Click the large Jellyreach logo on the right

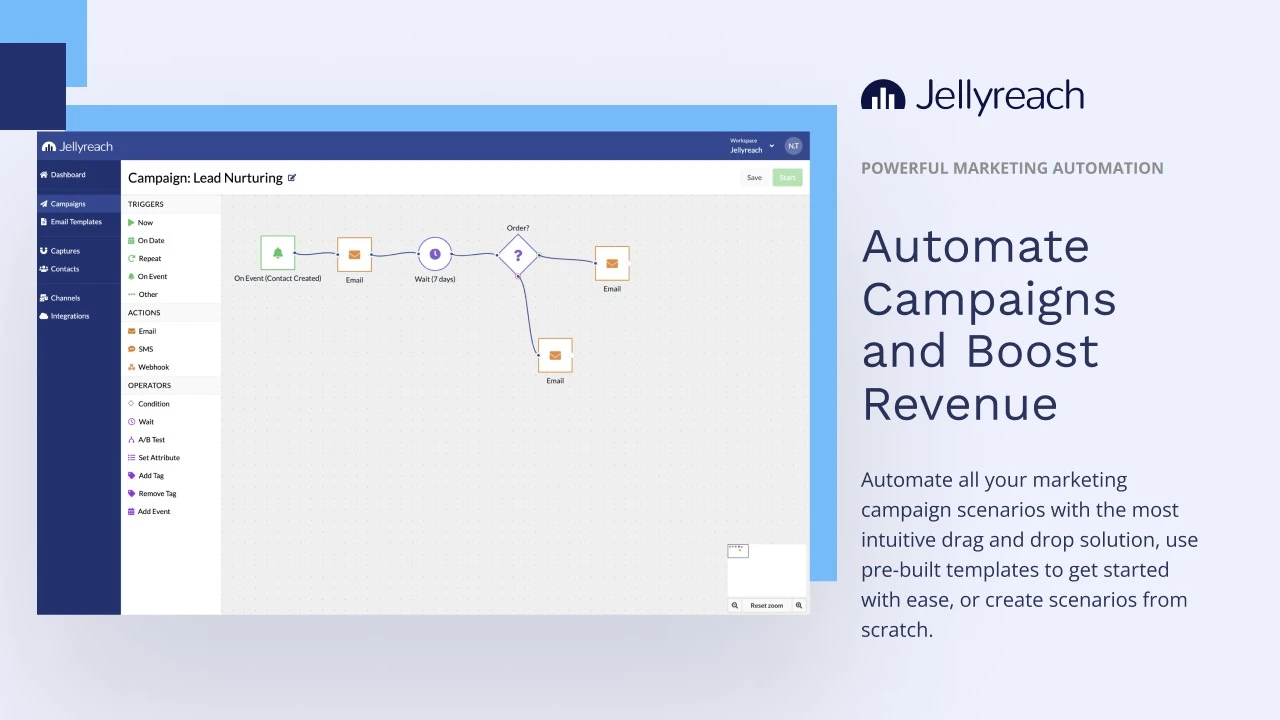(972, 97)
